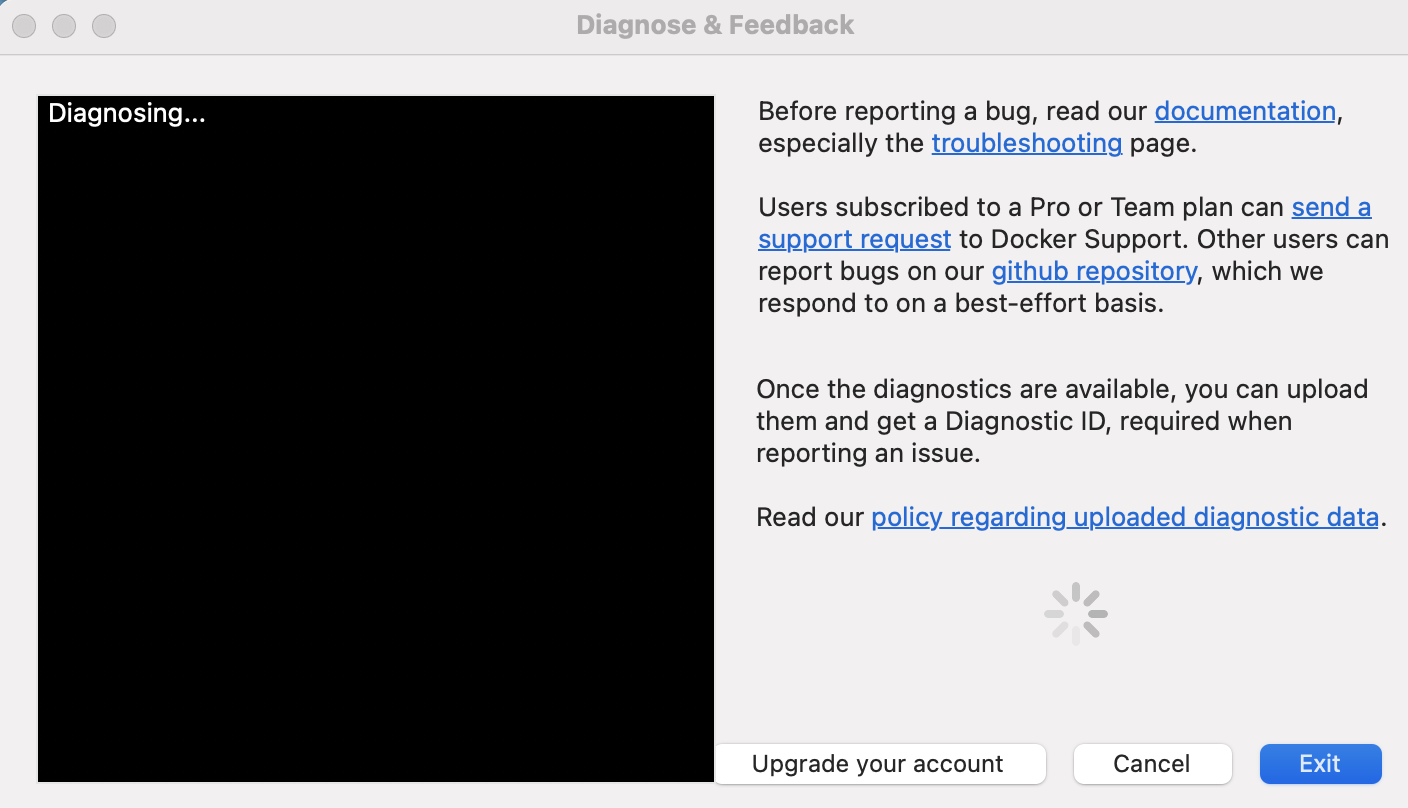Click the gray zoom window button
Screen dimensions: 1408x808
[x=104, y=26]
